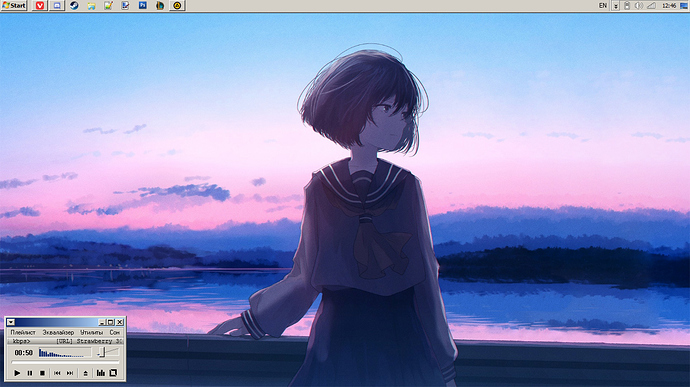Screen dimensions: 690x387
Task: Open the Эквалайзер menu
Action: pos(58,332)
